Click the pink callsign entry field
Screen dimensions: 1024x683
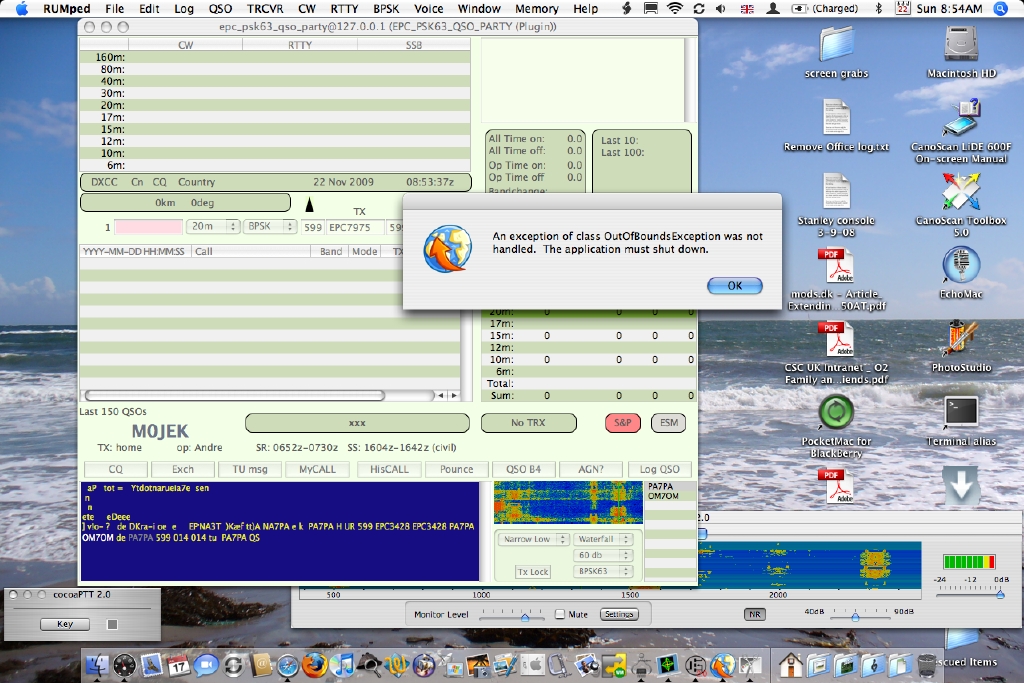[149, 227]
